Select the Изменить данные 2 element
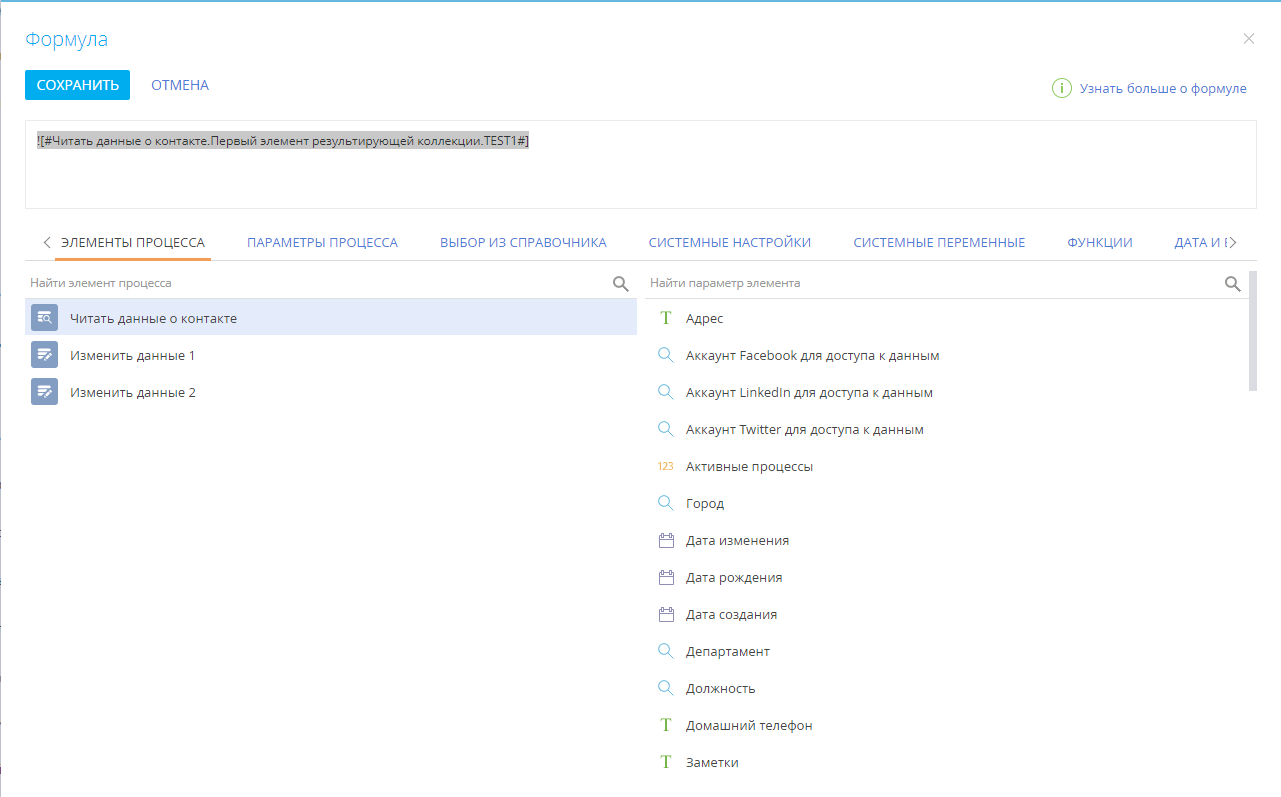This screenshot has width=1281, height=797. pos(331,392)
